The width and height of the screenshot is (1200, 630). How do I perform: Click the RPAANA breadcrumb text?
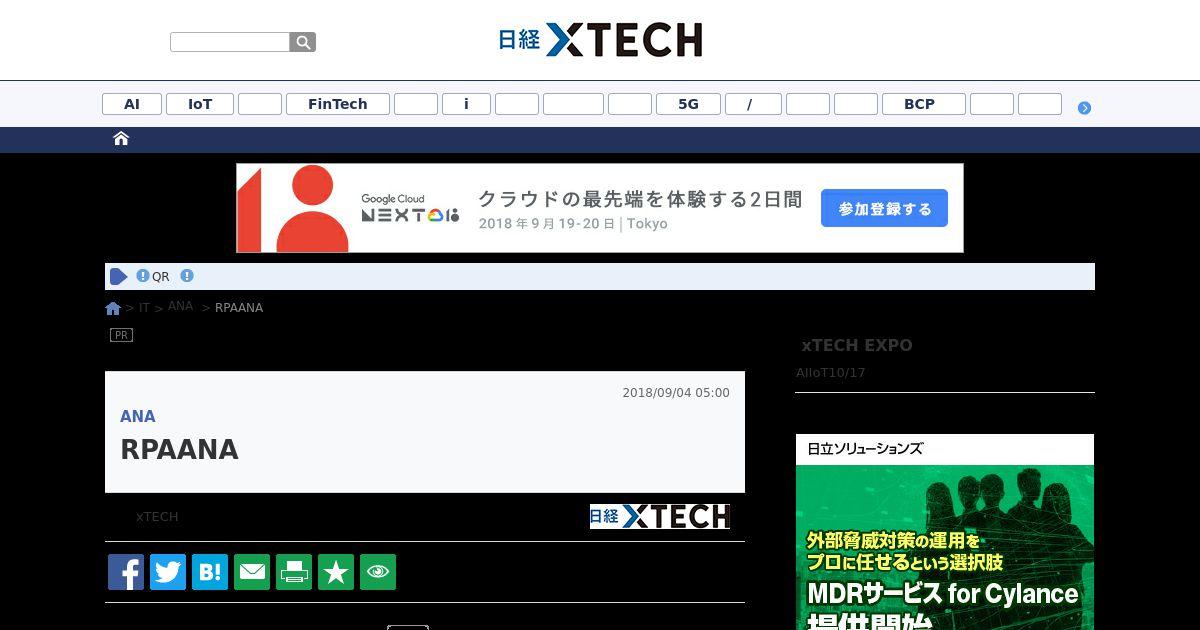point(239,308)
